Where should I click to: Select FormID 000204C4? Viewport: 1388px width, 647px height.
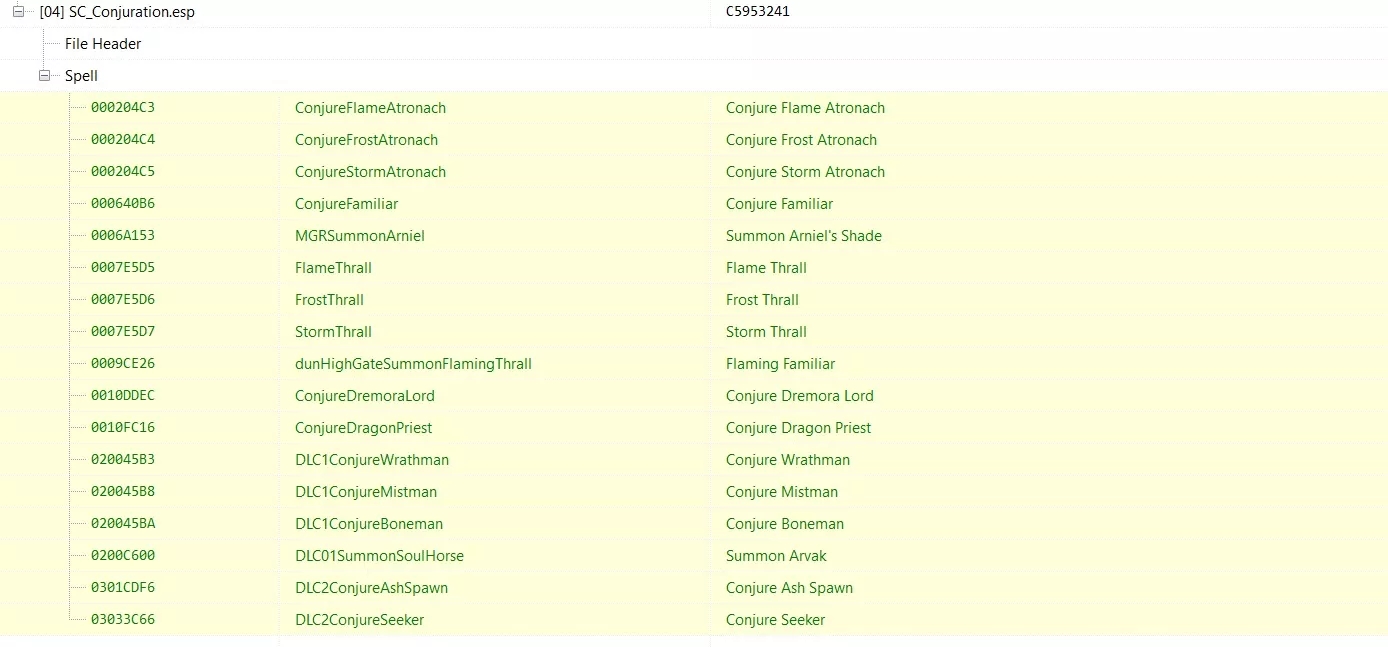point(123,140)
